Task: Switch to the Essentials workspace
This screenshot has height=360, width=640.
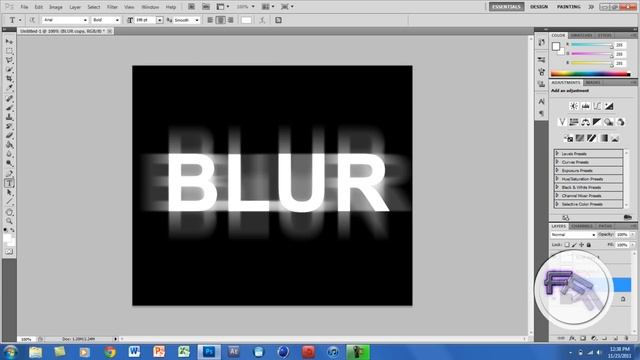Action: click(506, 7)
